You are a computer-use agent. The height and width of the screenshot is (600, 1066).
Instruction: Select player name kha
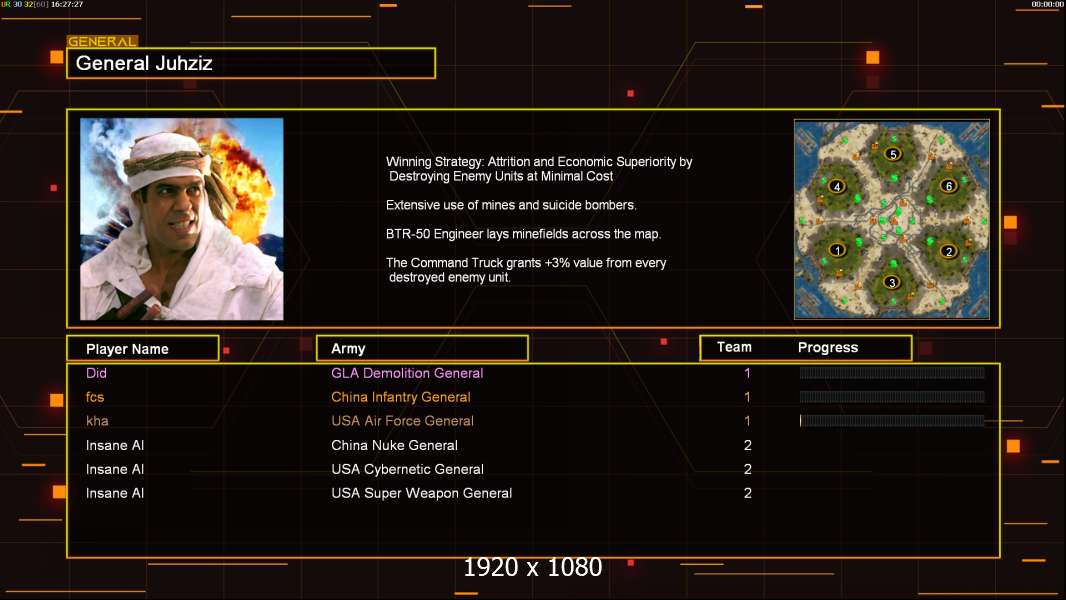pos(97,421)
